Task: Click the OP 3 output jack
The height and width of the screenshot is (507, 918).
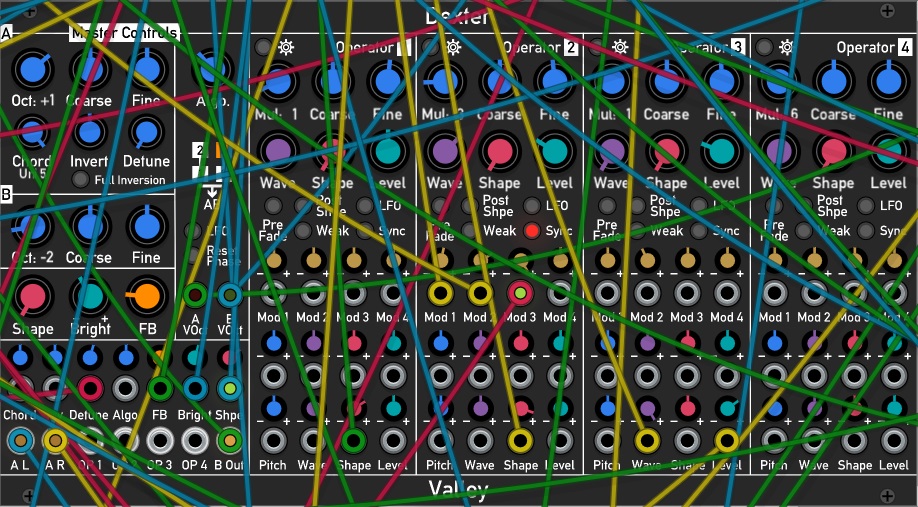Action: click(160, 441)
